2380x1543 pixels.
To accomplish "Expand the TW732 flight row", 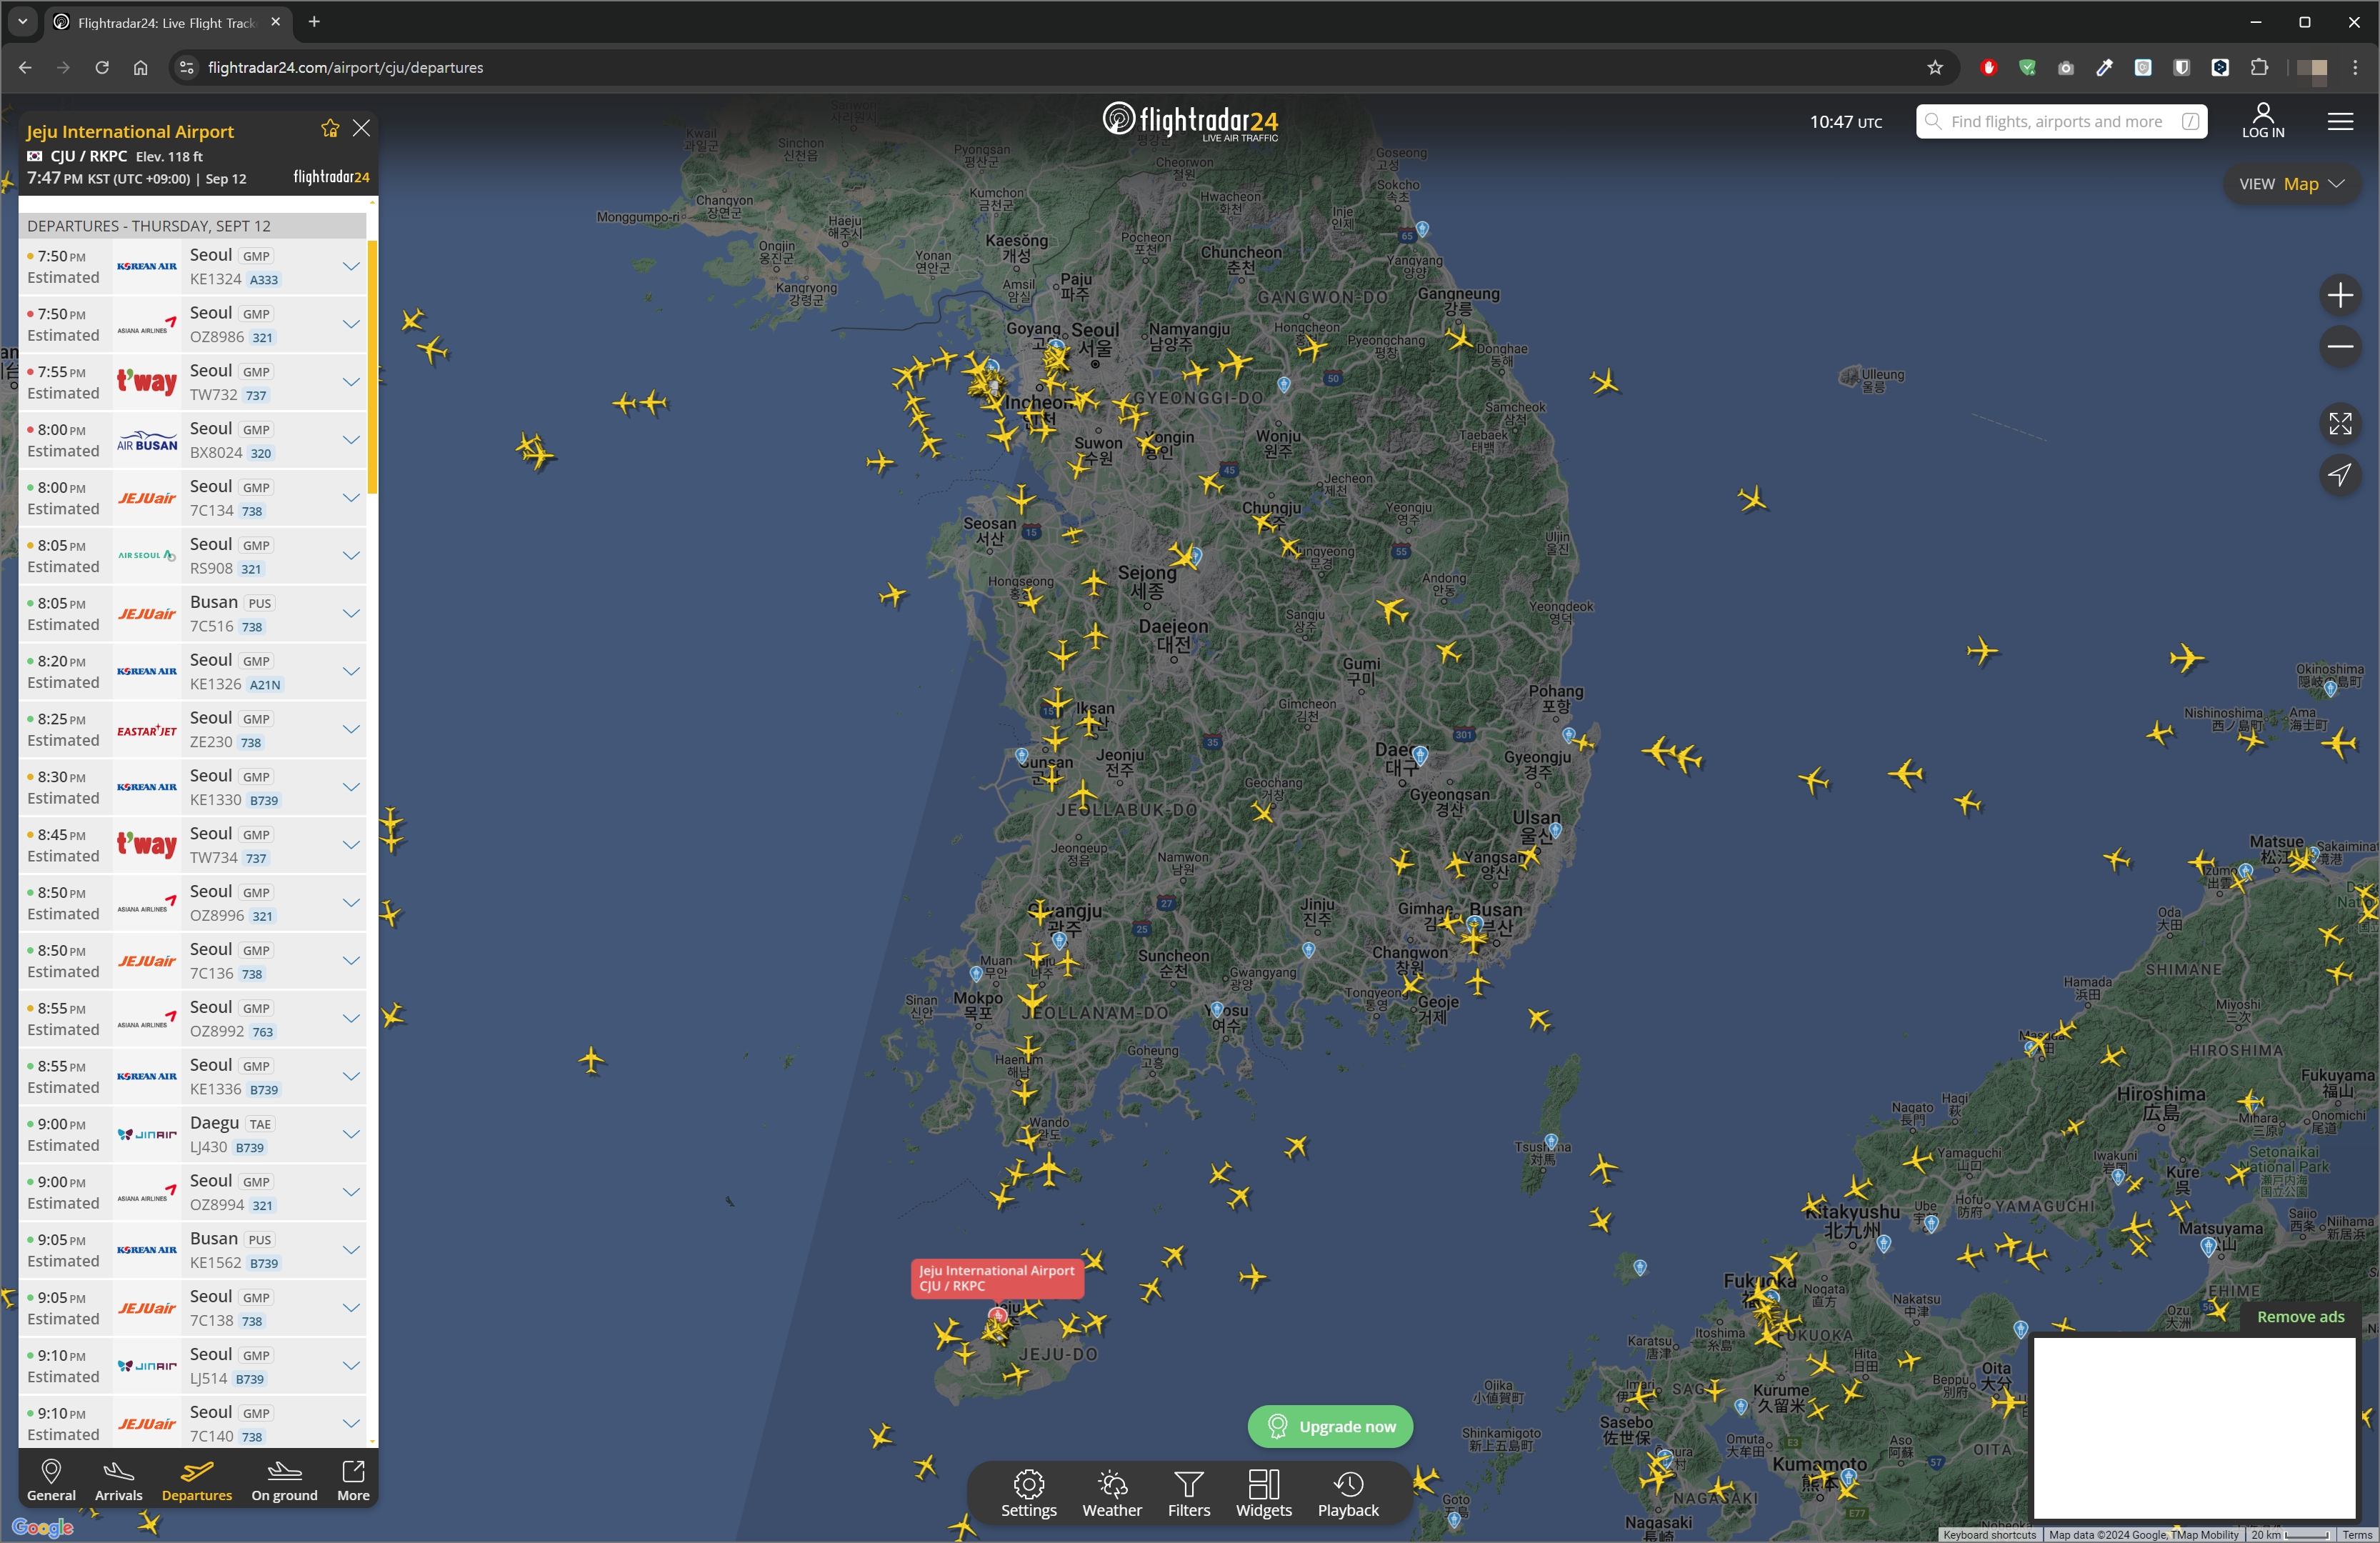I will [351, 382].
